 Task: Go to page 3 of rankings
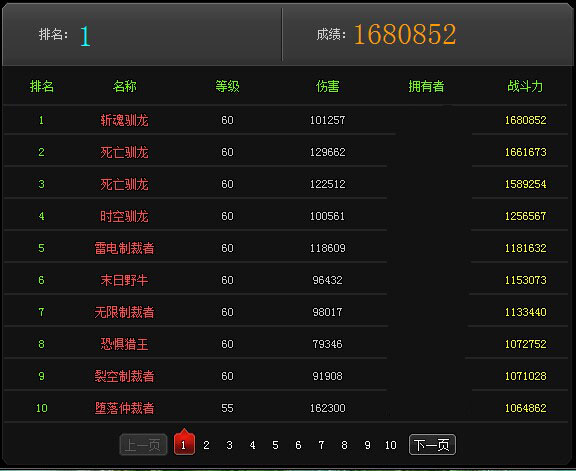[229, 445]
